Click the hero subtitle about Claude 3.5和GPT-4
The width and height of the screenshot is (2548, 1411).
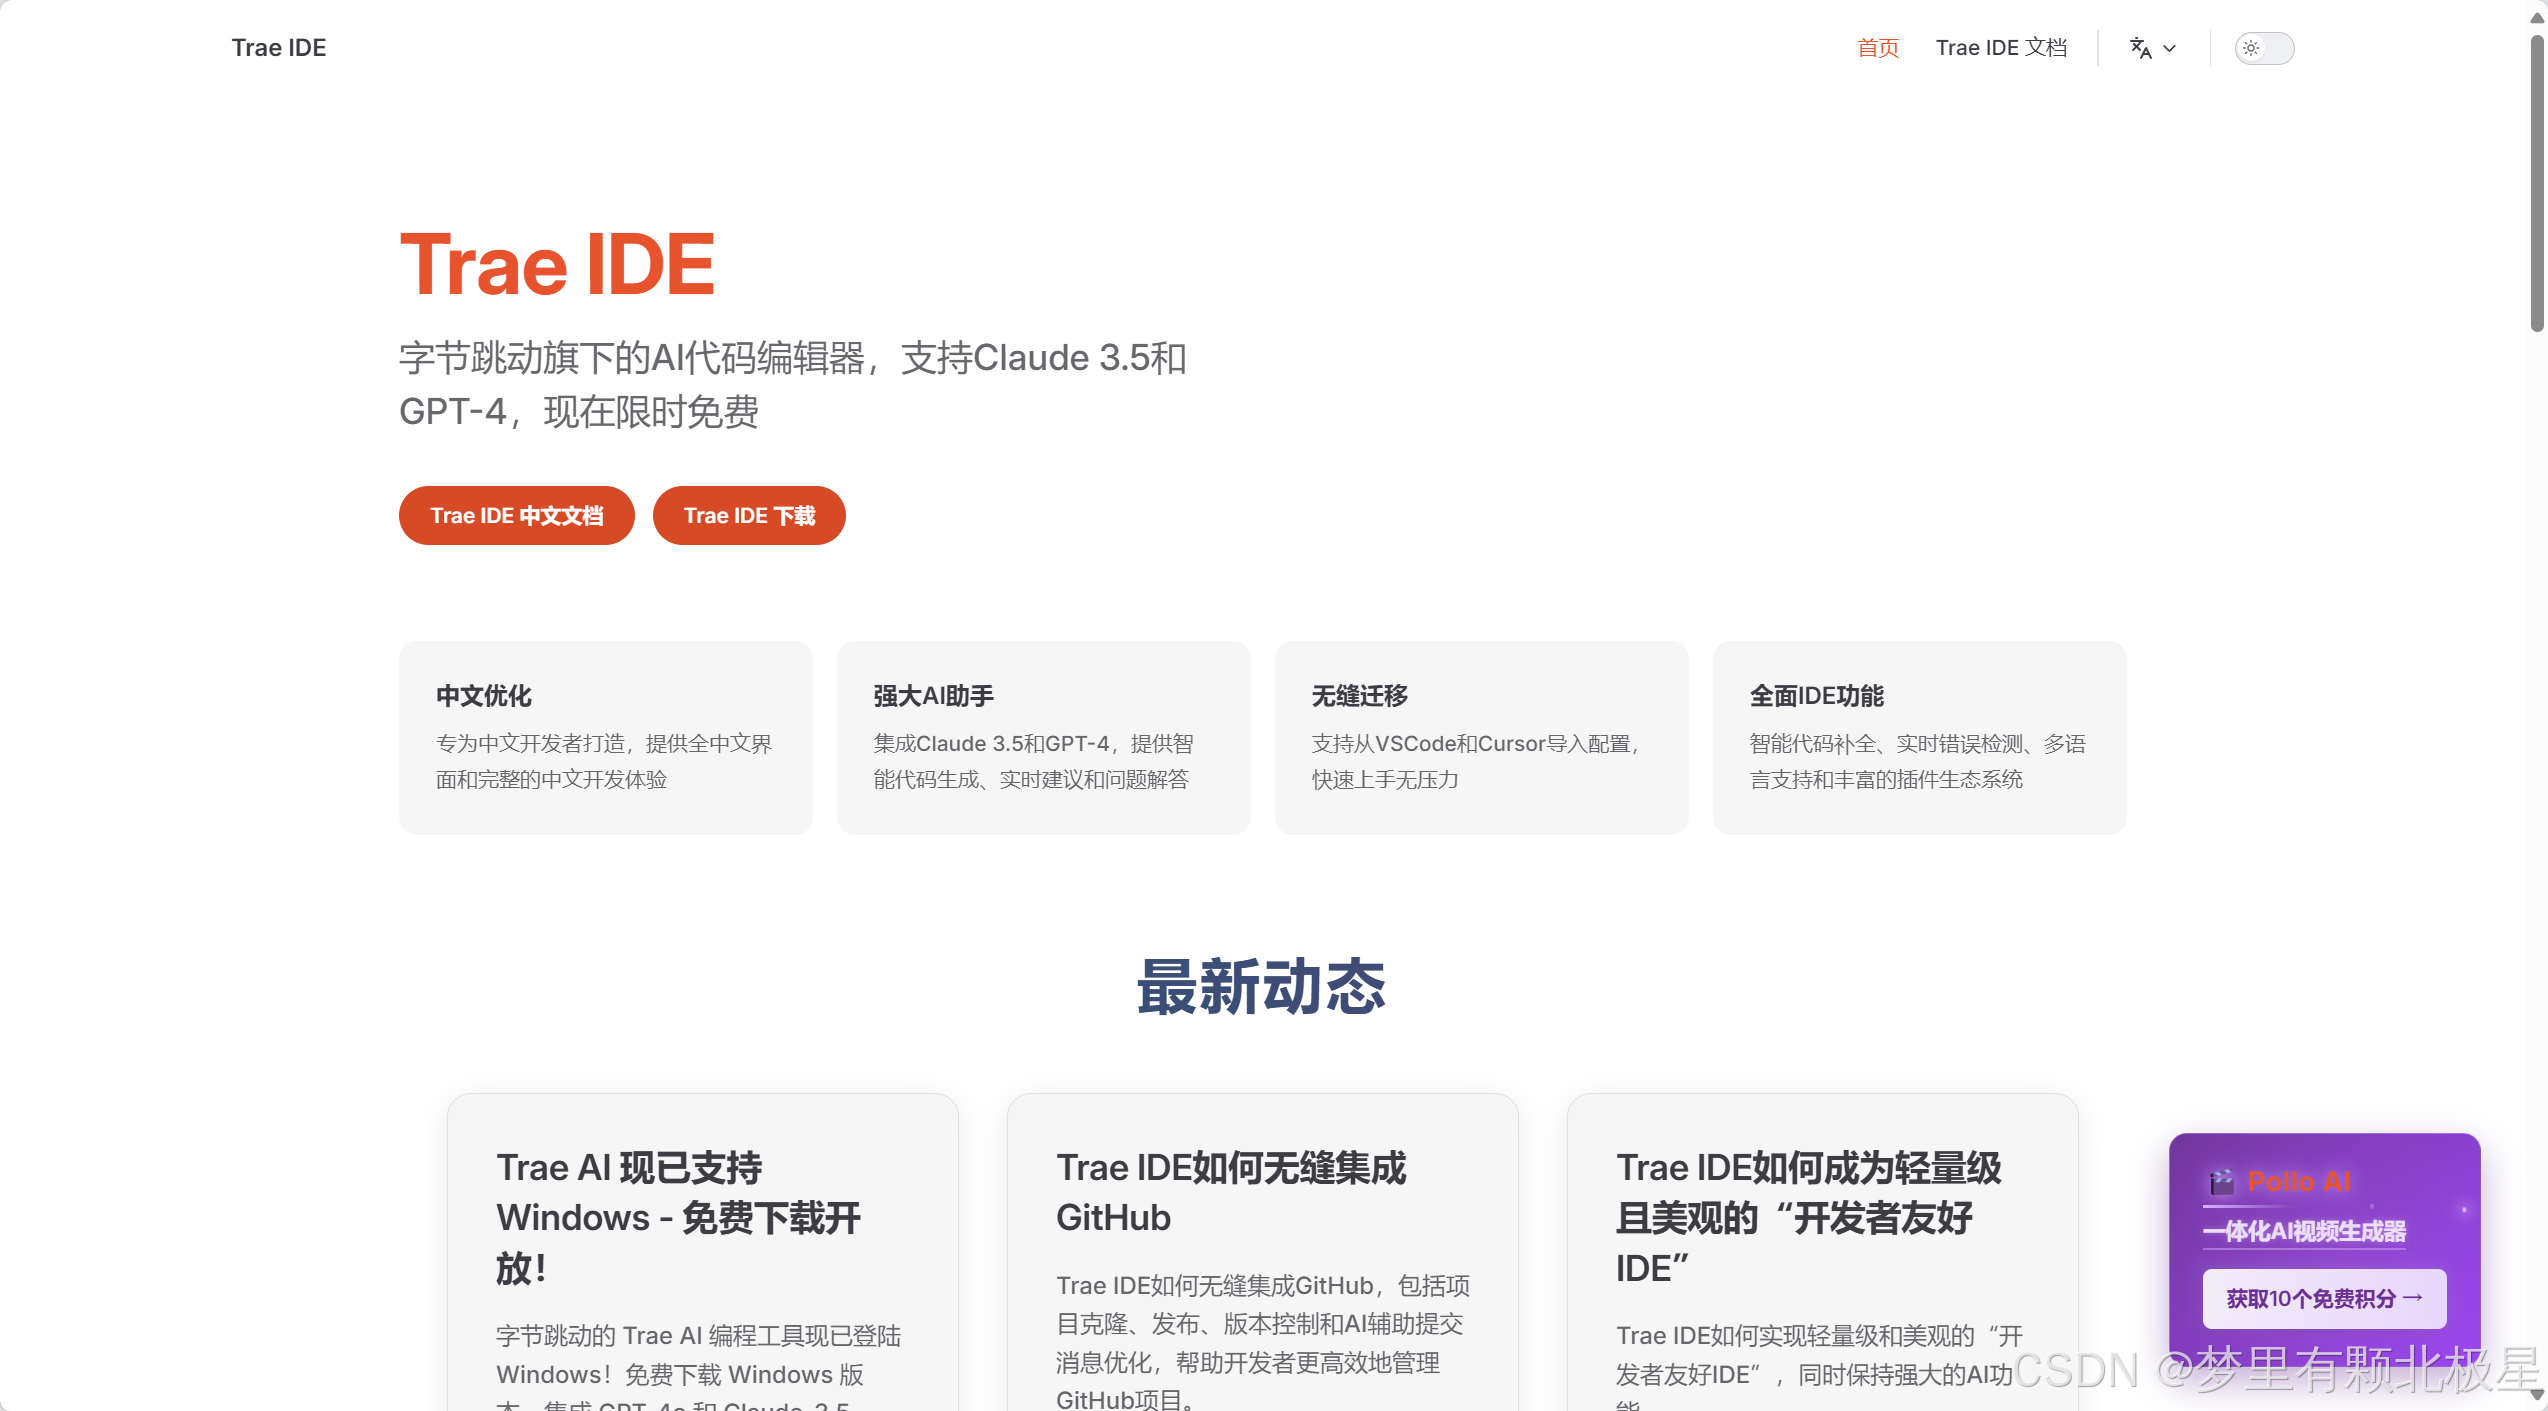pos(793,385)
